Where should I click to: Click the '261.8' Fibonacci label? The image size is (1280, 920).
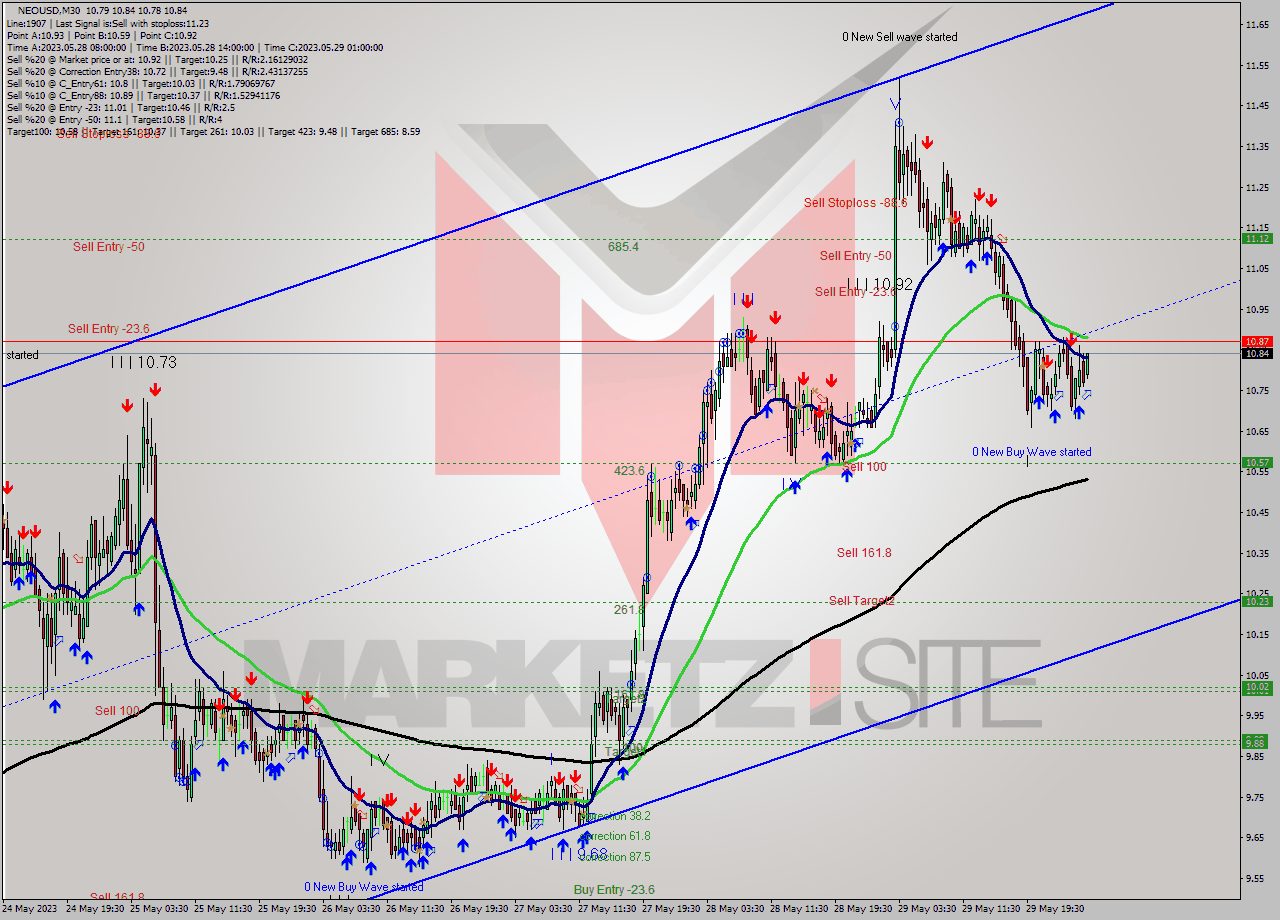tap(630, 609)
